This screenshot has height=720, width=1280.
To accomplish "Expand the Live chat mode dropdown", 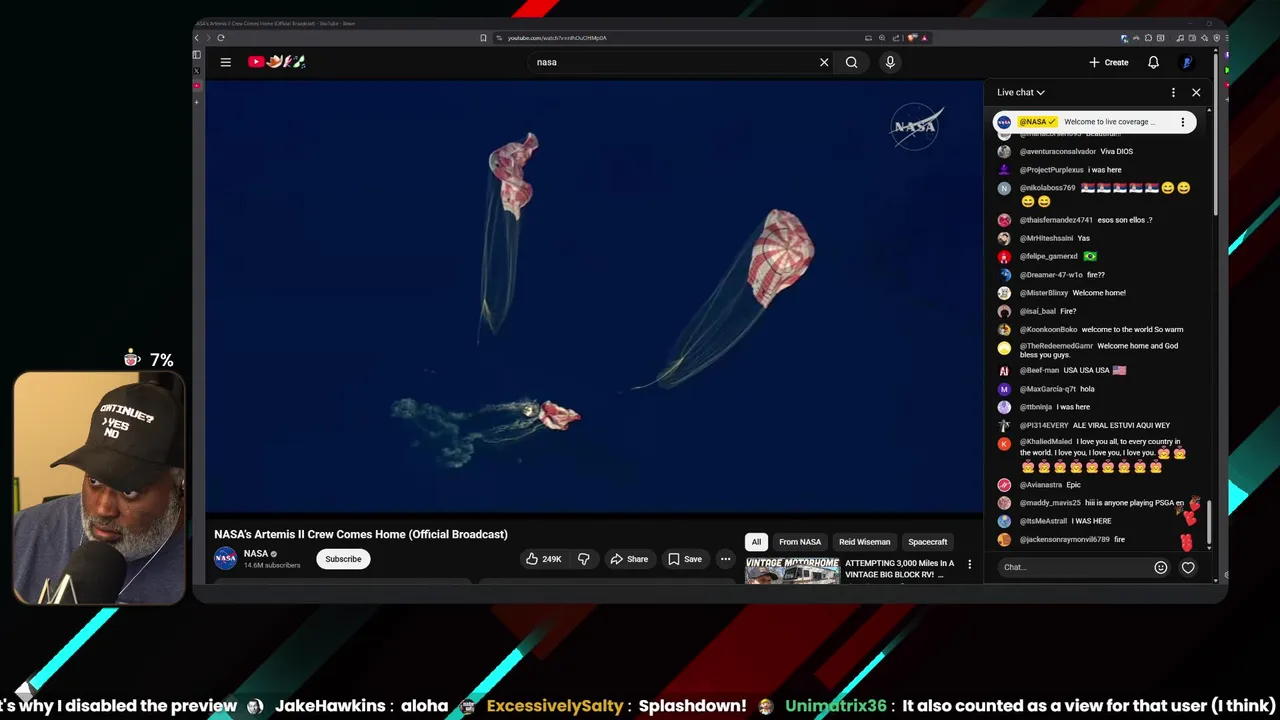I will tap(1021, 92).
